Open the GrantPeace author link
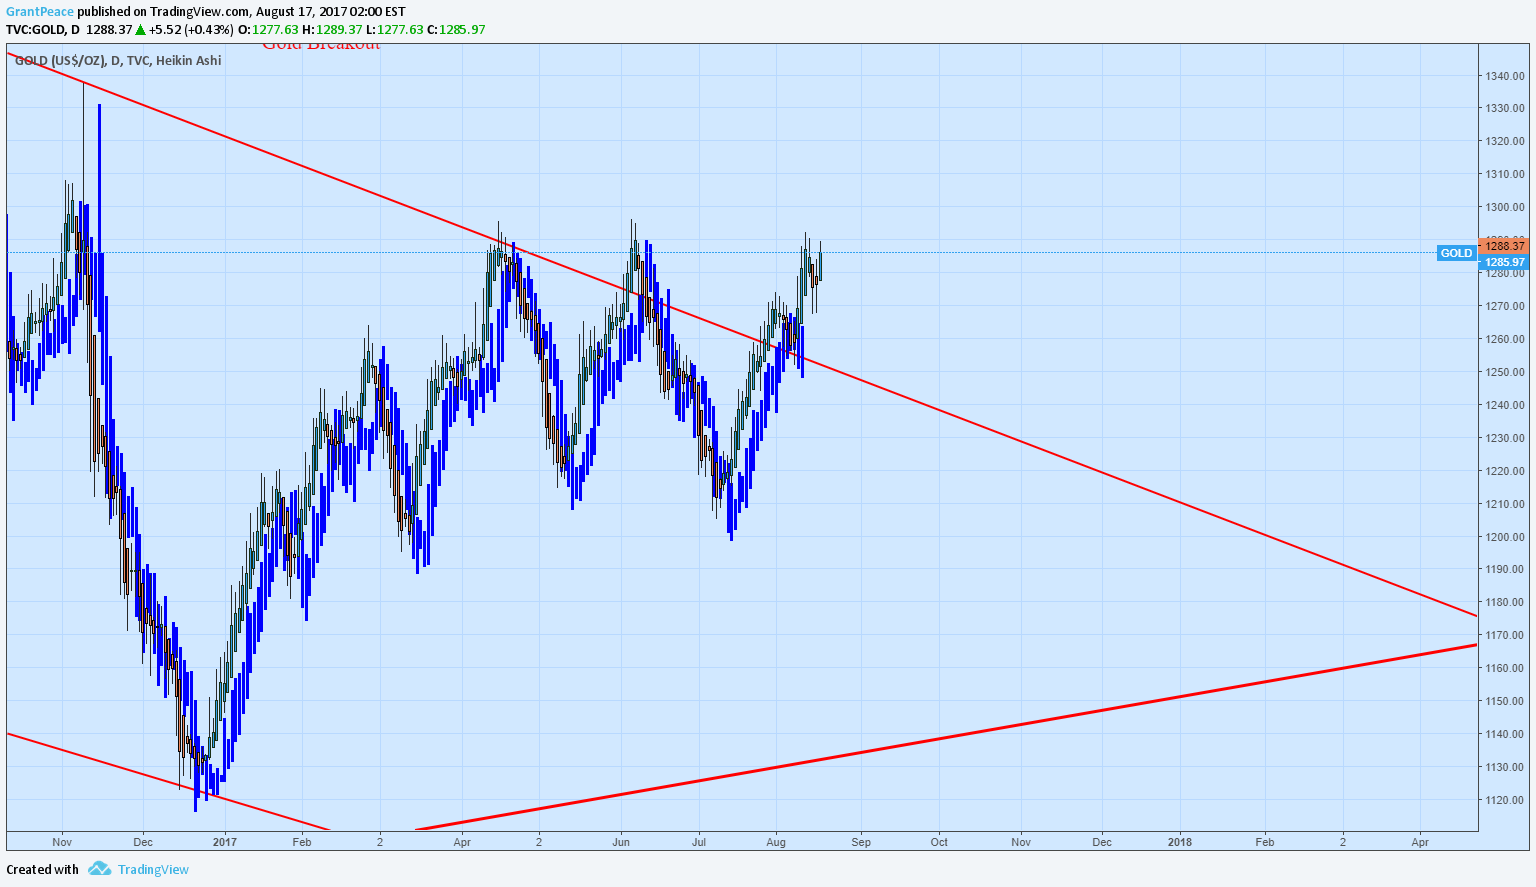The image size is (1536, 887). 40,12
